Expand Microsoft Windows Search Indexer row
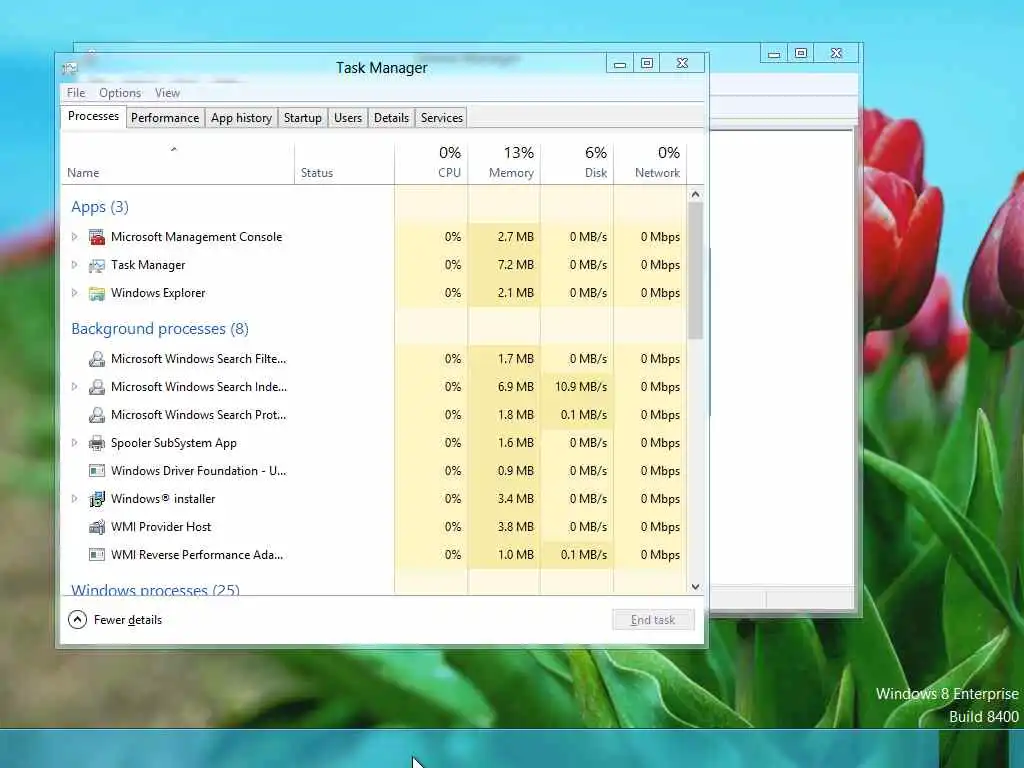 74,387
